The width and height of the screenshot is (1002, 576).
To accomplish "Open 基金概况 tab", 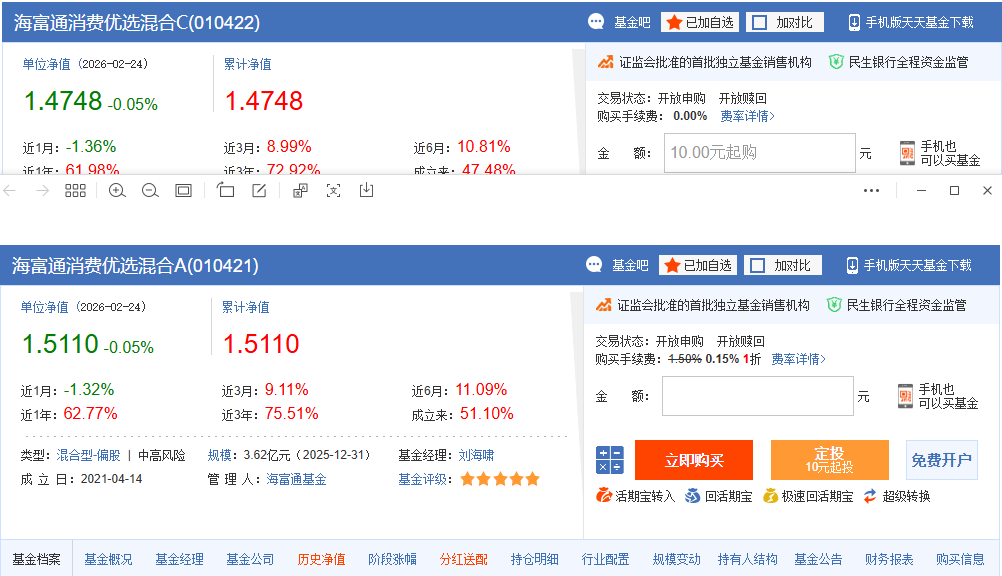I will [x=108, y=559].
